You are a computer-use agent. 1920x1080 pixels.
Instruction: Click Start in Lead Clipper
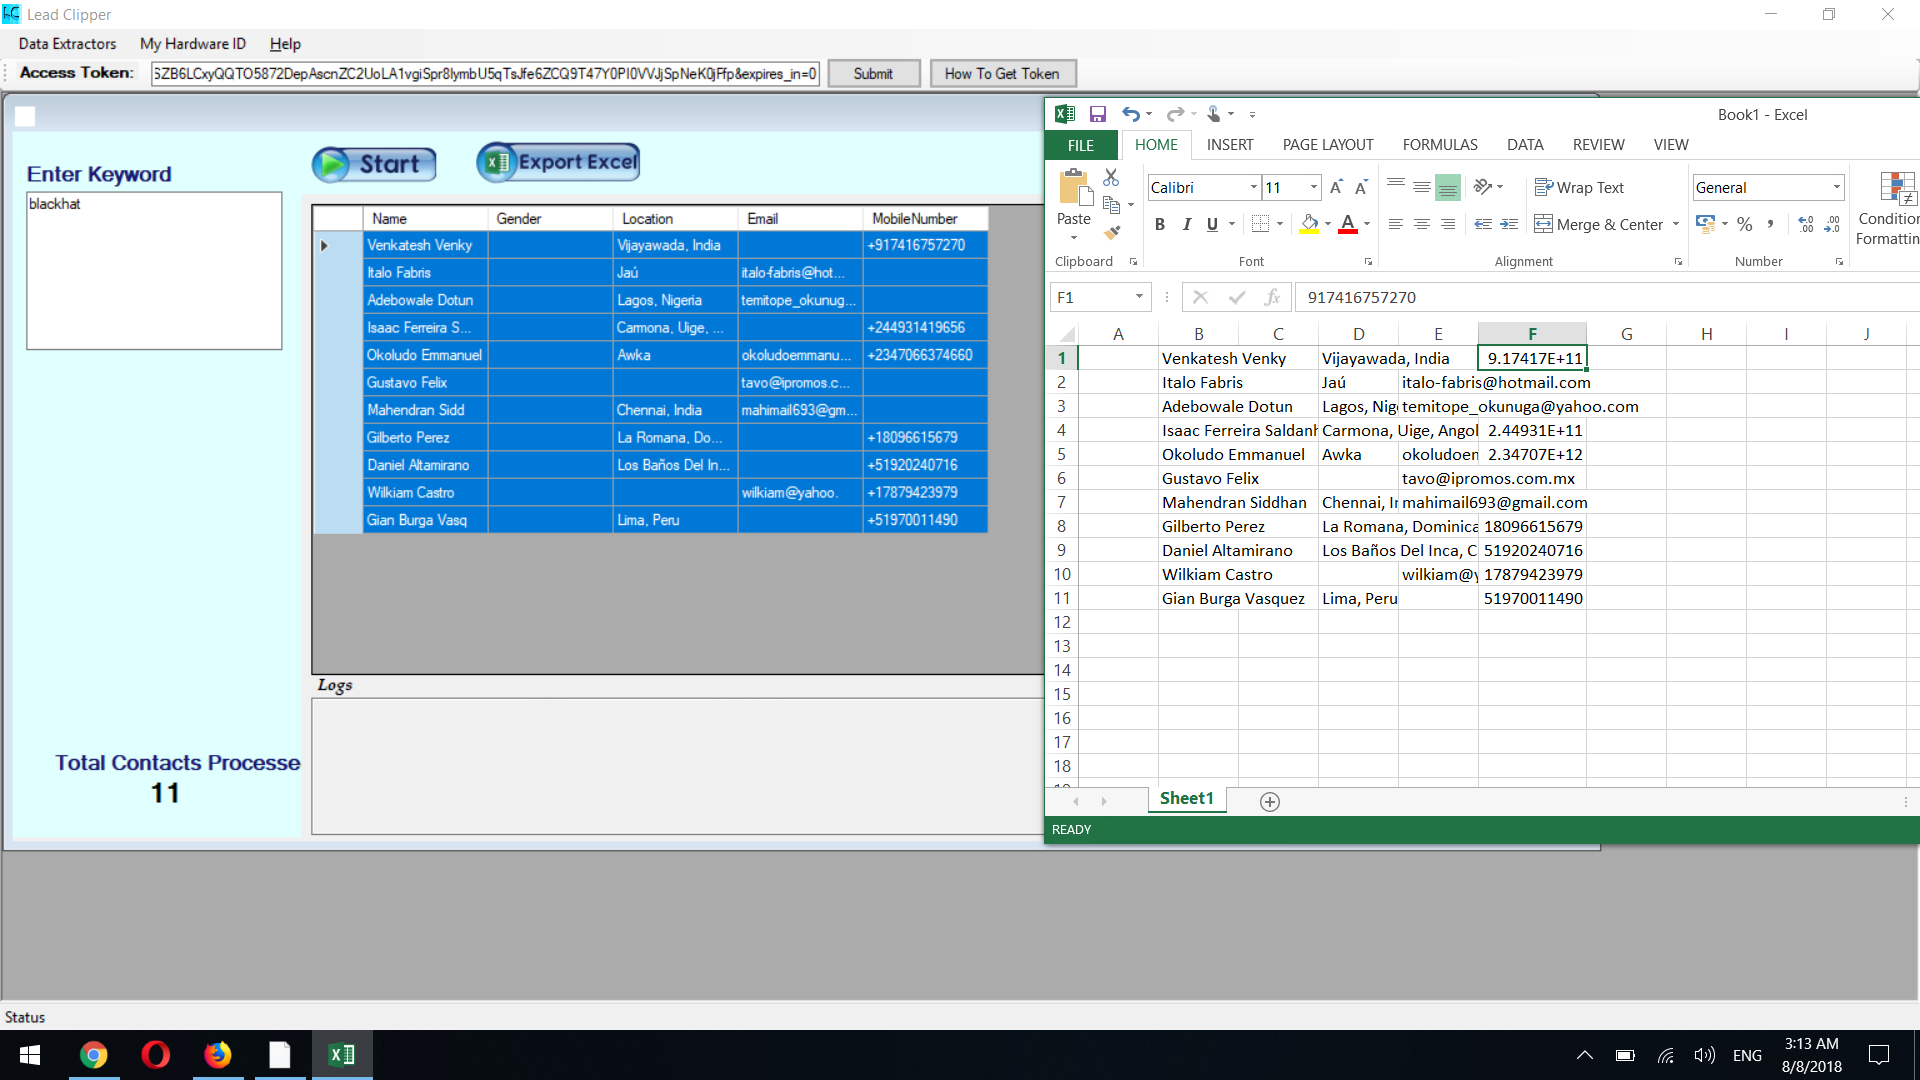click(374, 164)
